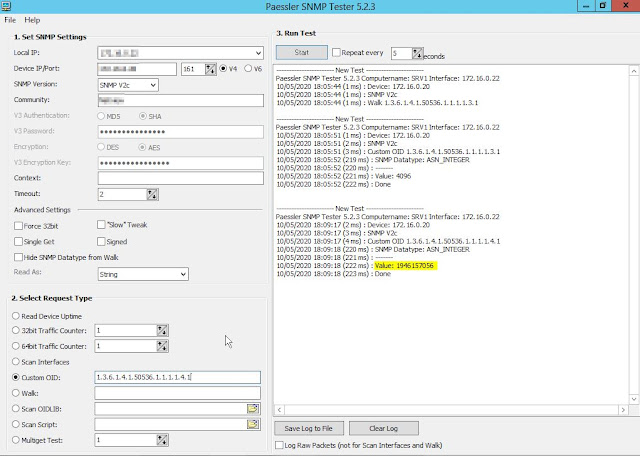
Task: Open the SNMP Version dropdown
Action: pos(128,85)
